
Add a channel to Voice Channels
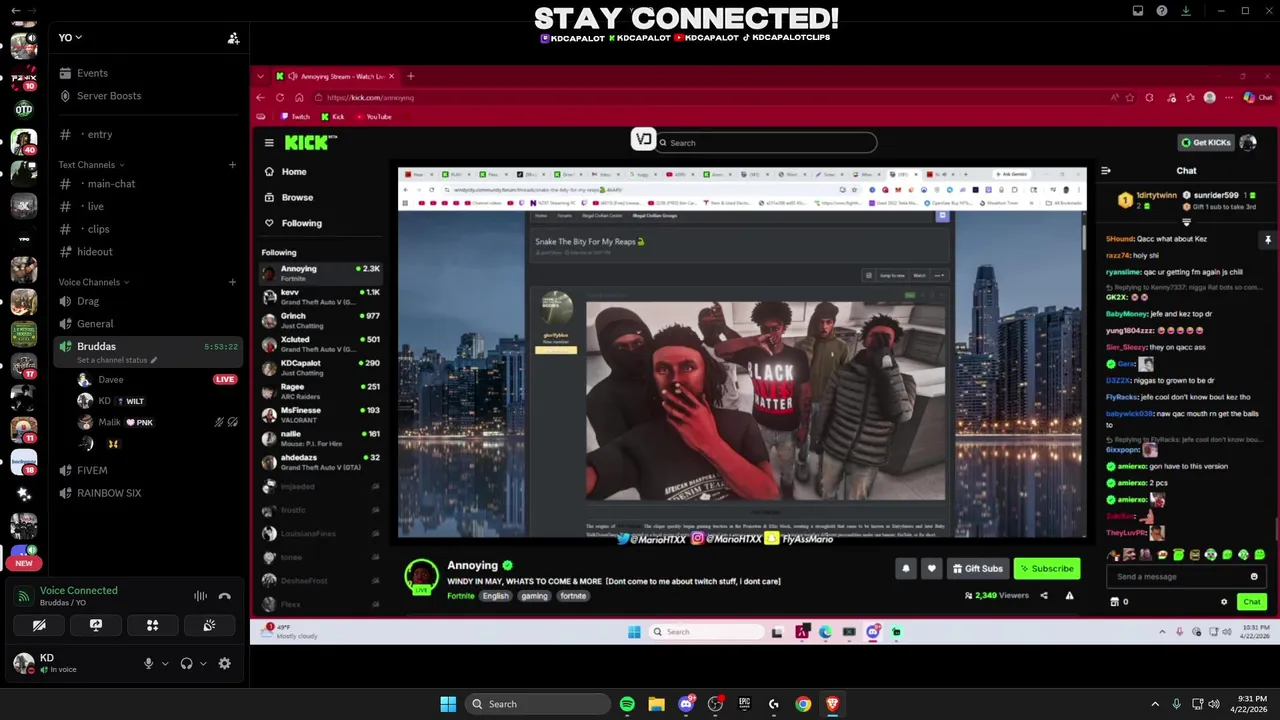[x=232, y=282]
